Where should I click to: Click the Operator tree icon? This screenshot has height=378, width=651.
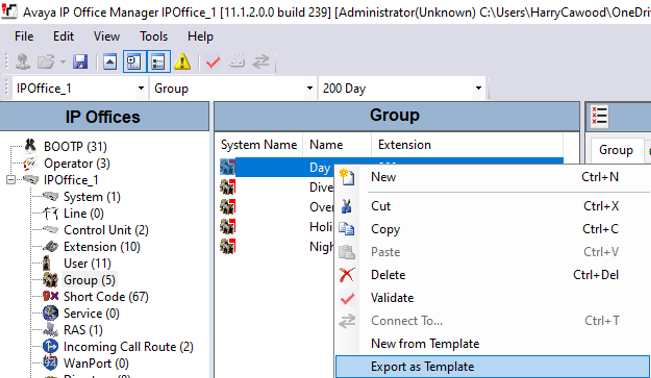coord(30,163)
